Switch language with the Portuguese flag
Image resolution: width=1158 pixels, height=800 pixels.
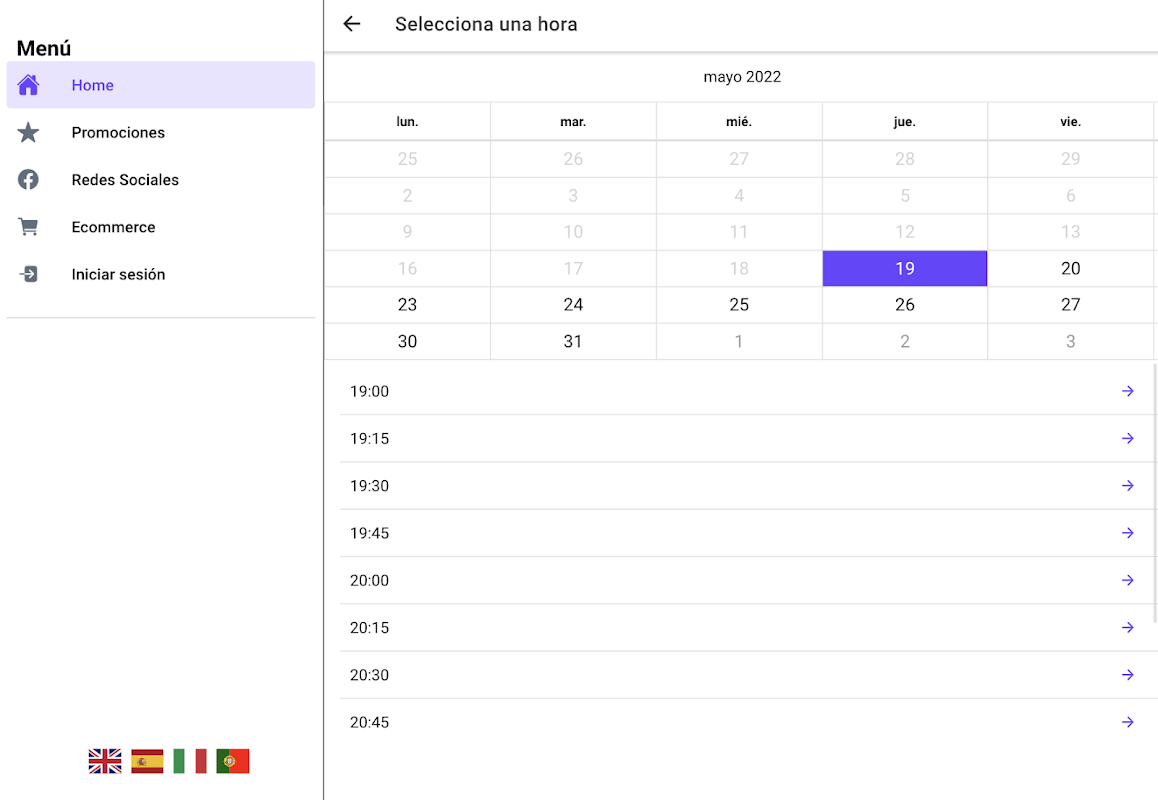point(233,761)
